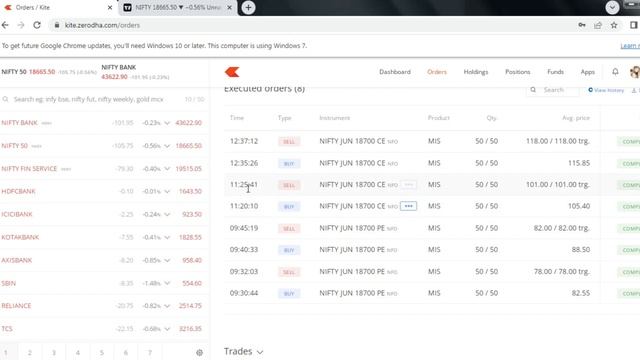Bookmark this page with the star icon
This screenshot has width=640, height=360.
614,25
